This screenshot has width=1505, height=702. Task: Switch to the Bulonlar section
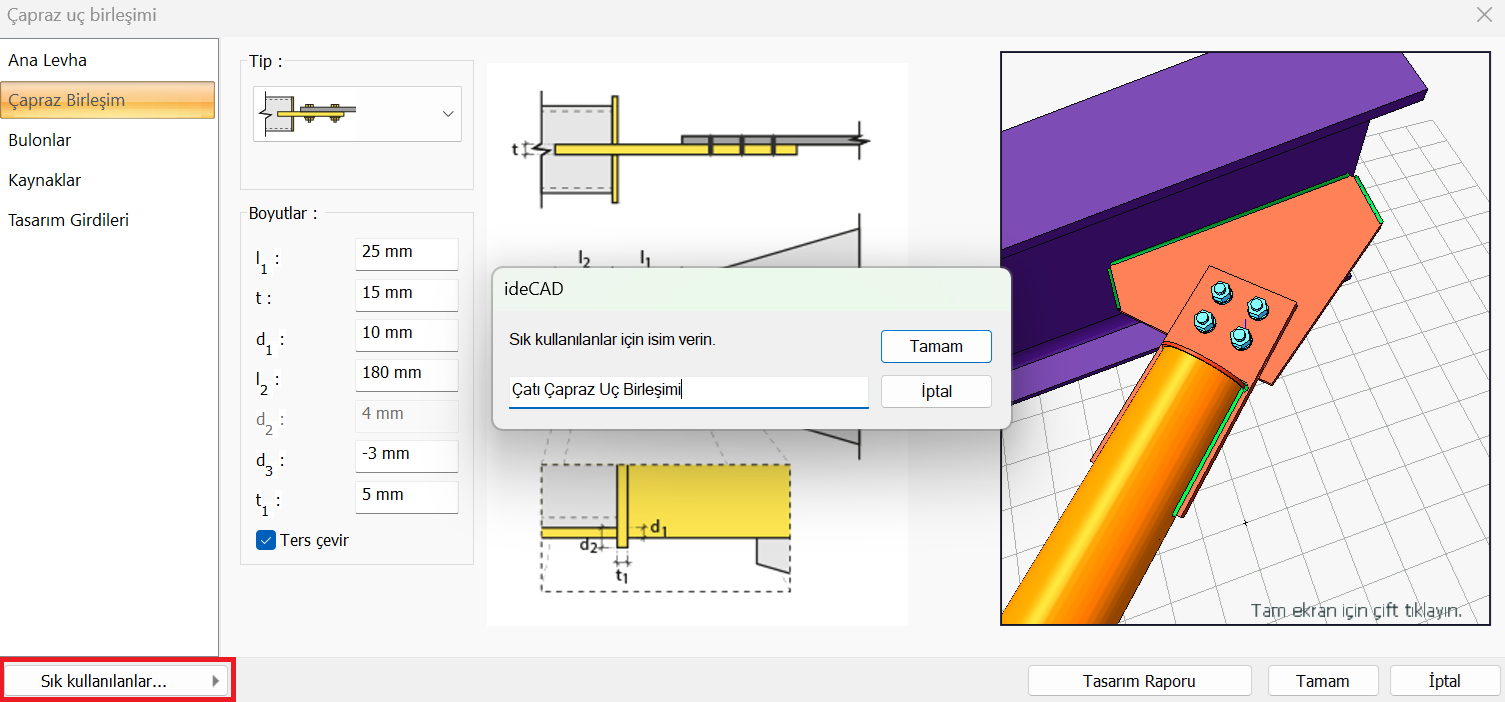(40, 140)
